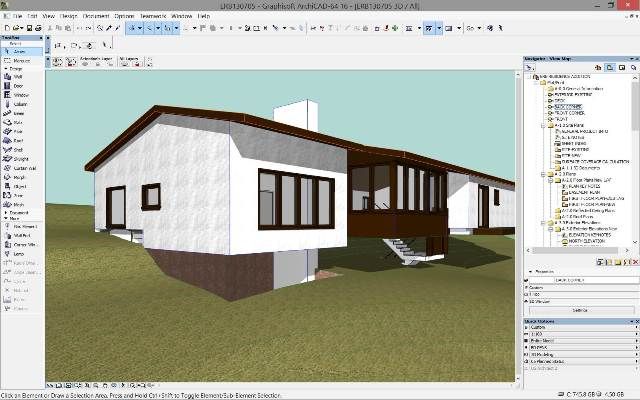Image resolution: width=640 pixels, height=400 pixels.
Task: Collapse the More group in the Toolbox
Action: tap(6, 219)
